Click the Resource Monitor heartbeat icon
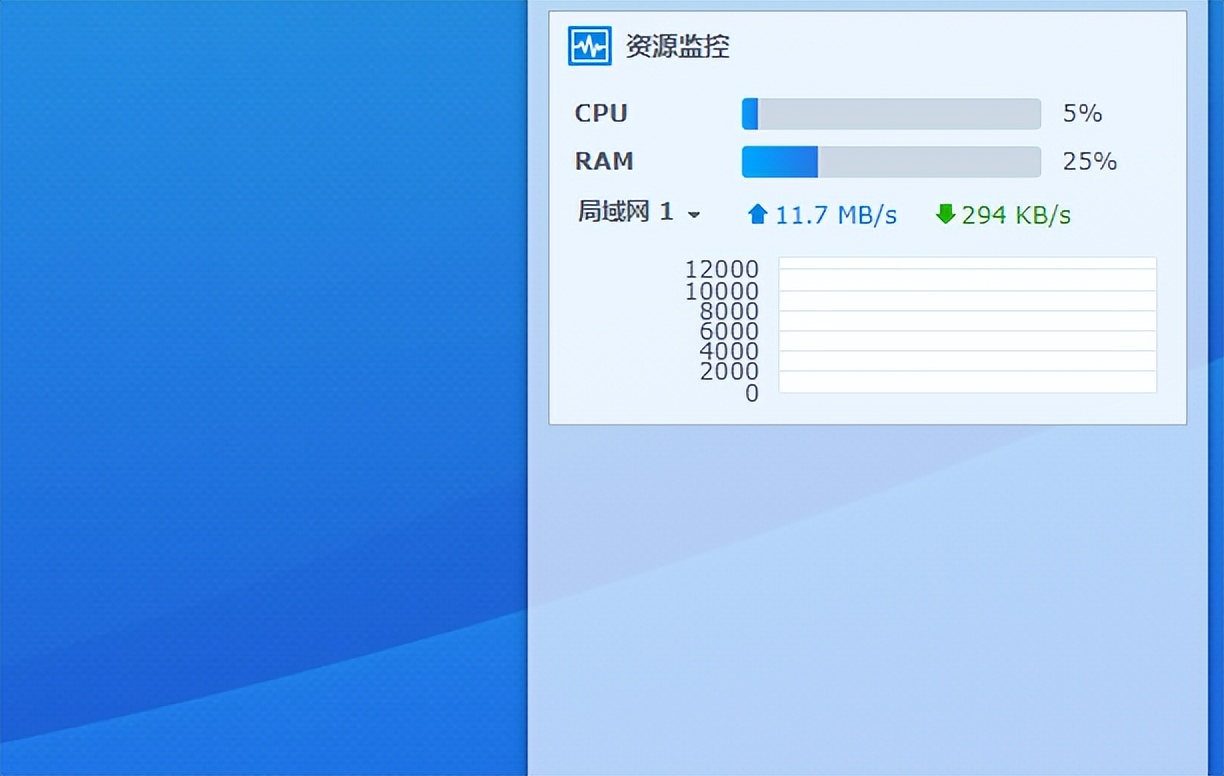1224x776 pixels. tap(590, 46)
